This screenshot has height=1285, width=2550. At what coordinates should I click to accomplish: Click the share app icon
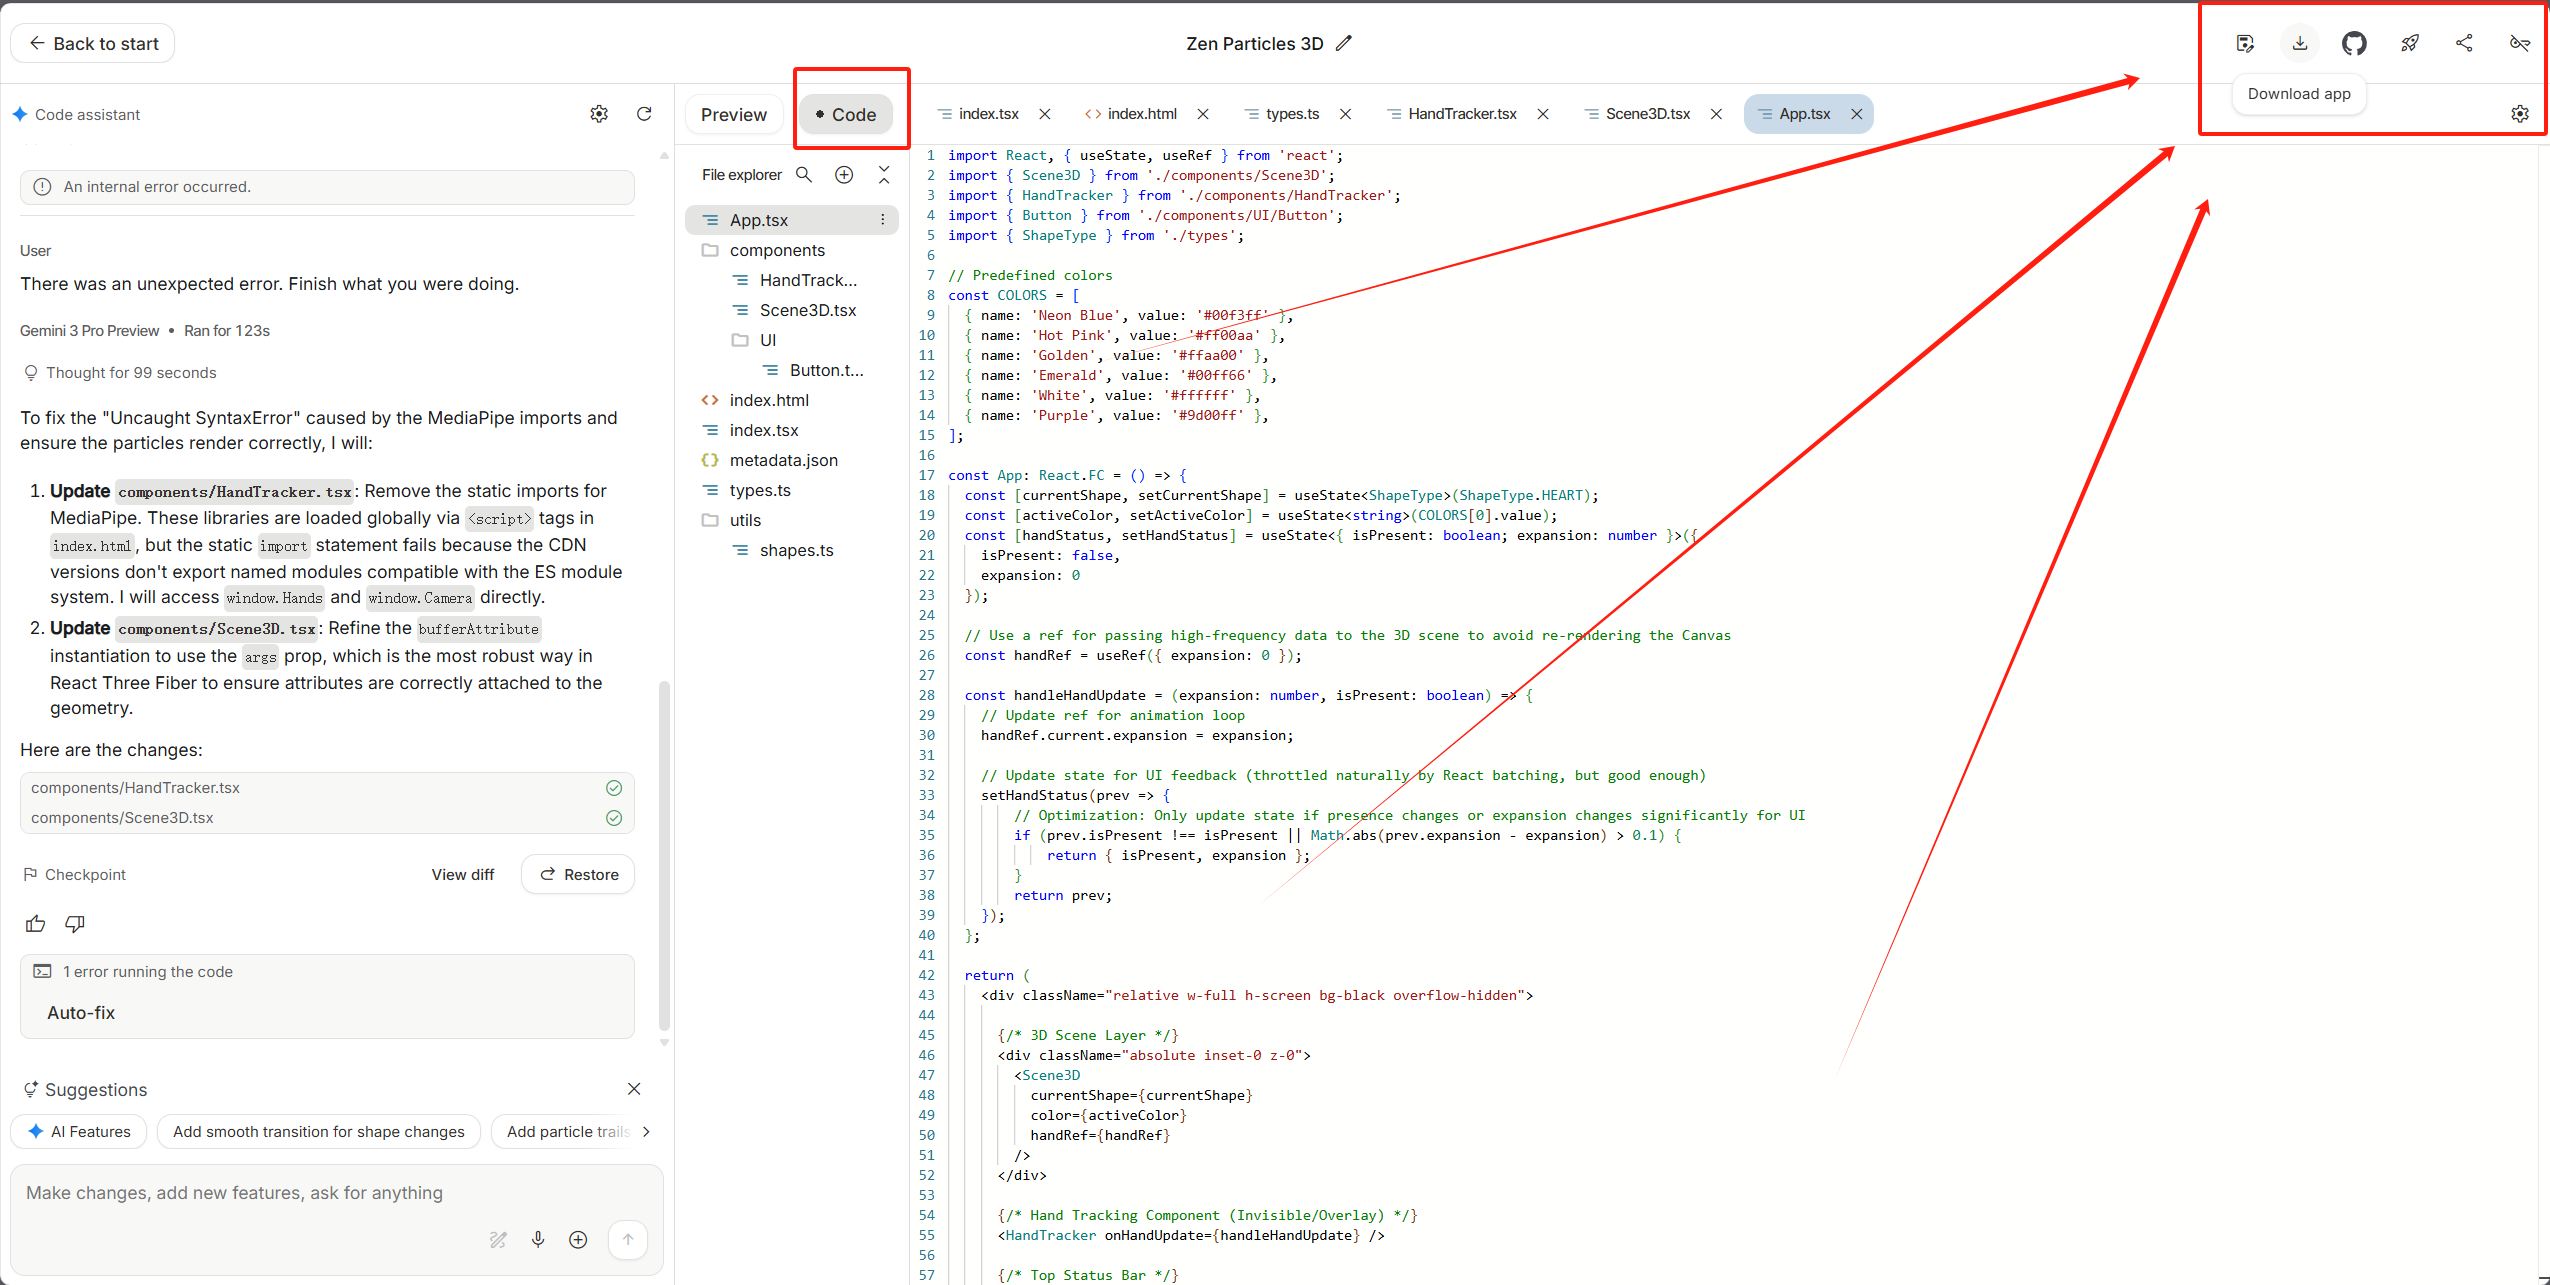pyautogui.click(x=2464, y=43)
